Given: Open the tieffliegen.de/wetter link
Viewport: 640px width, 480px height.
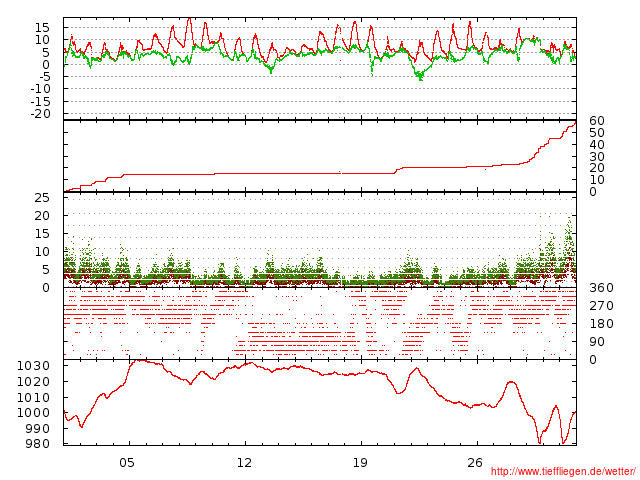Looking at the screenshot, I should pos(563,471).
